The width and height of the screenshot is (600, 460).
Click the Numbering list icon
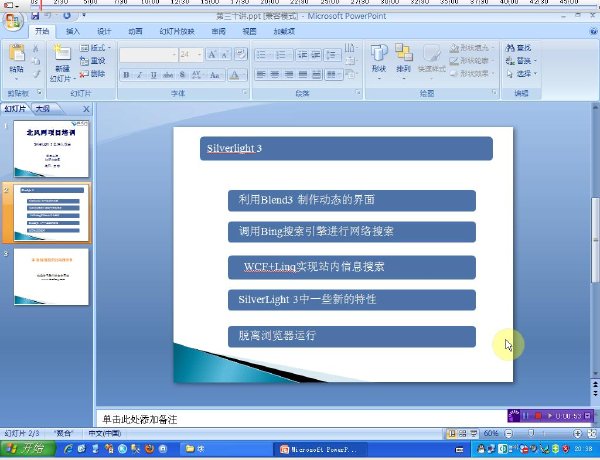[x=284, y=55]
